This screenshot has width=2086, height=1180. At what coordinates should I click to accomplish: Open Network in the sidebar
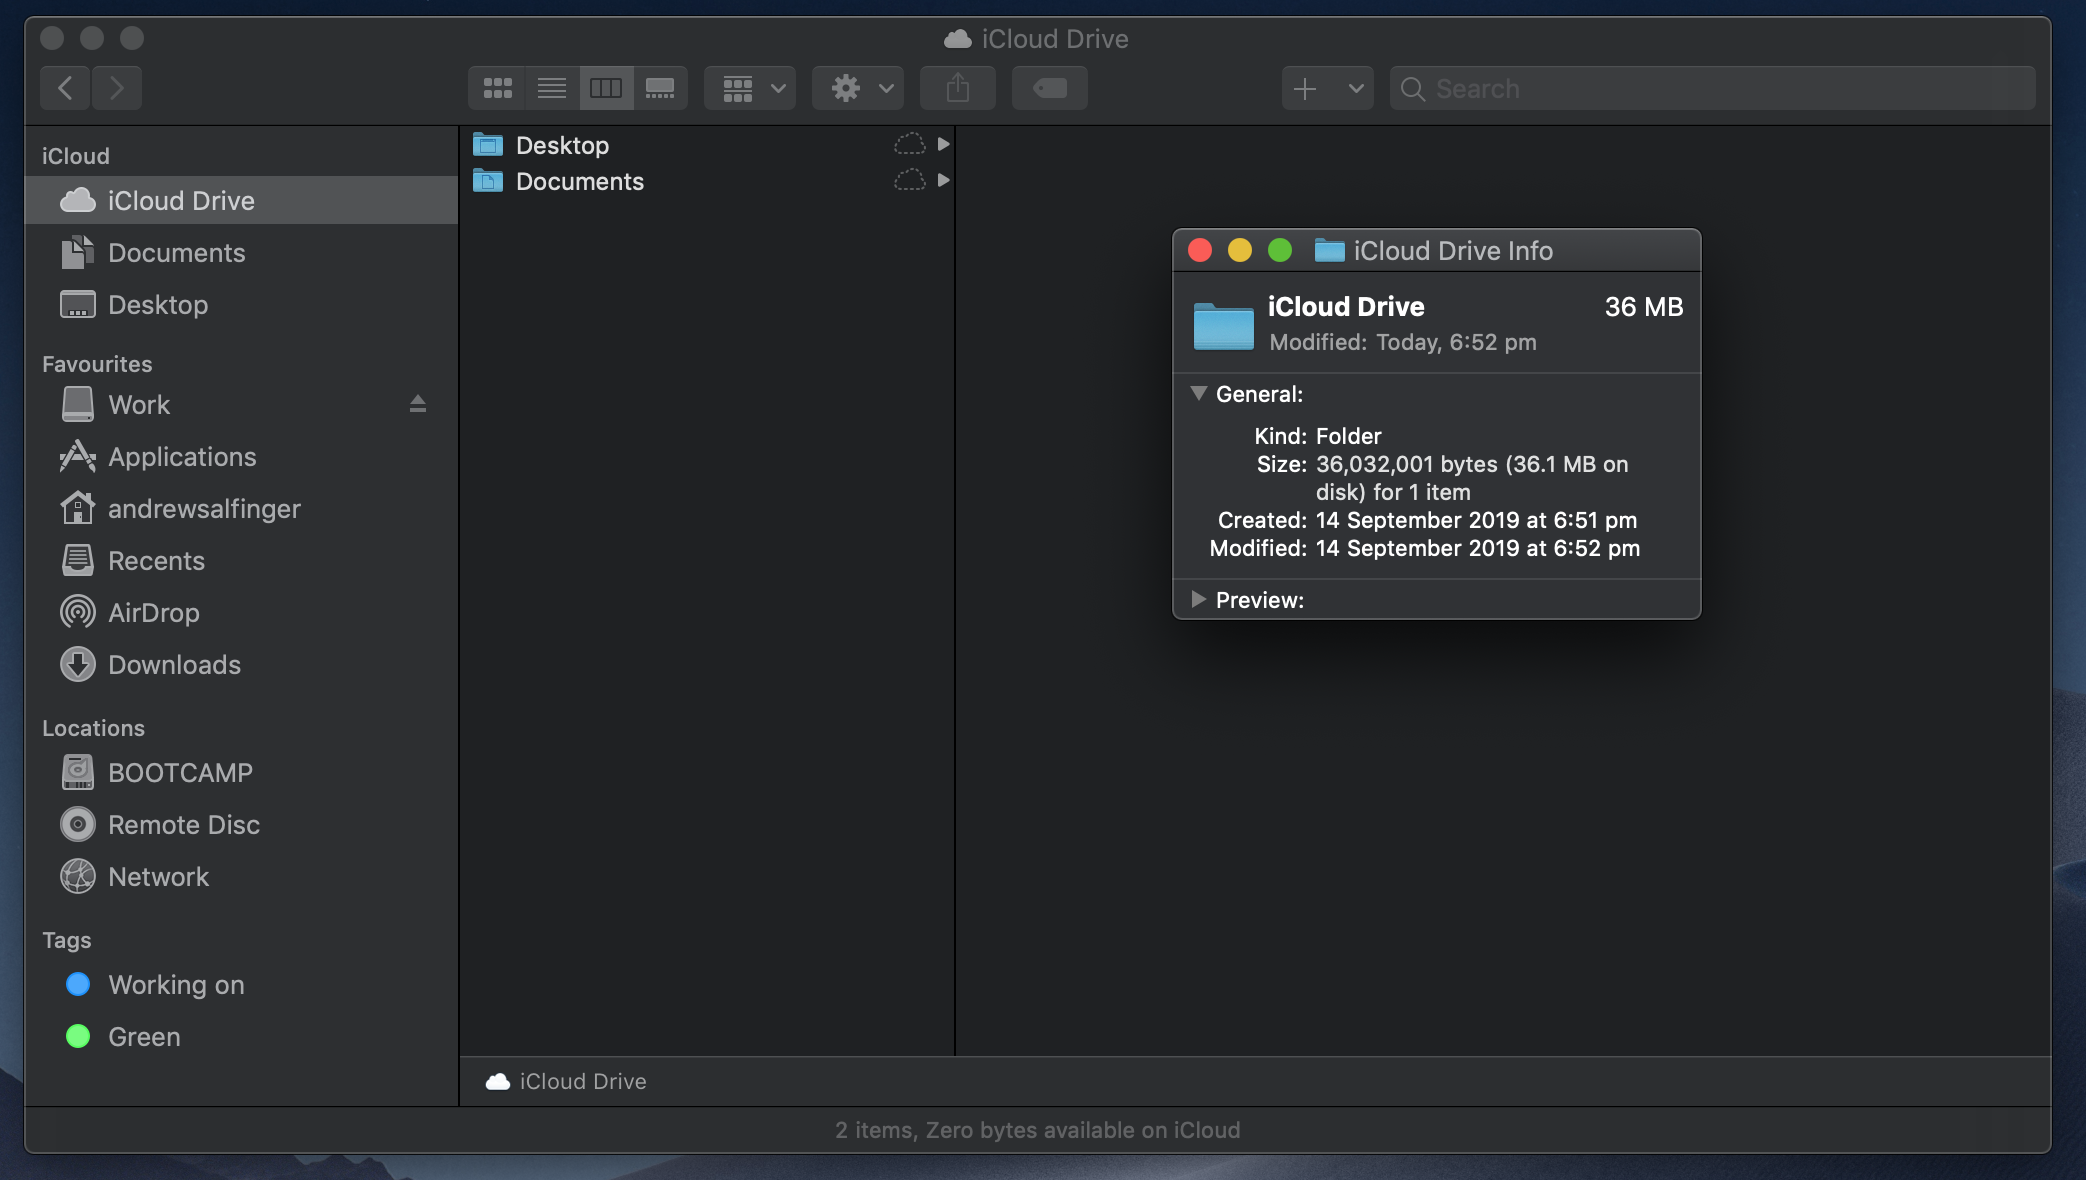coord(241,876)
